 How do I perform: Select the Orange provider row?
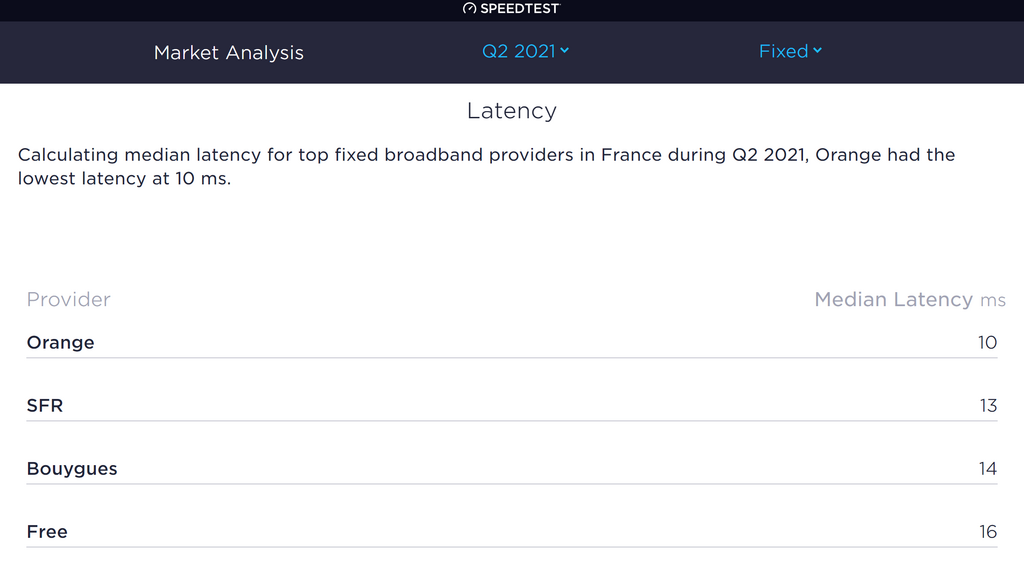pyautogui.click(x=511, y=342)
